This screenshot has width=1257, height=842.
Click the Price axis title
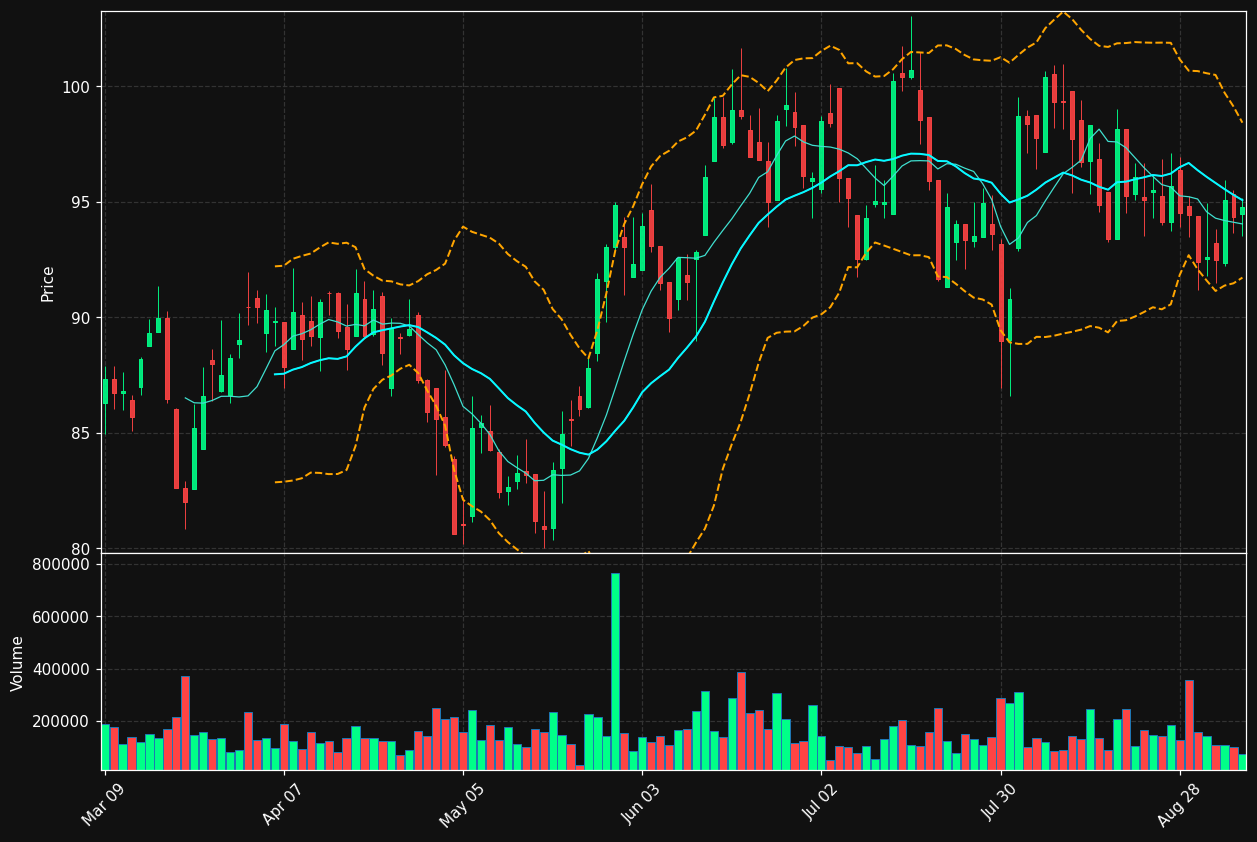[48, 283]
